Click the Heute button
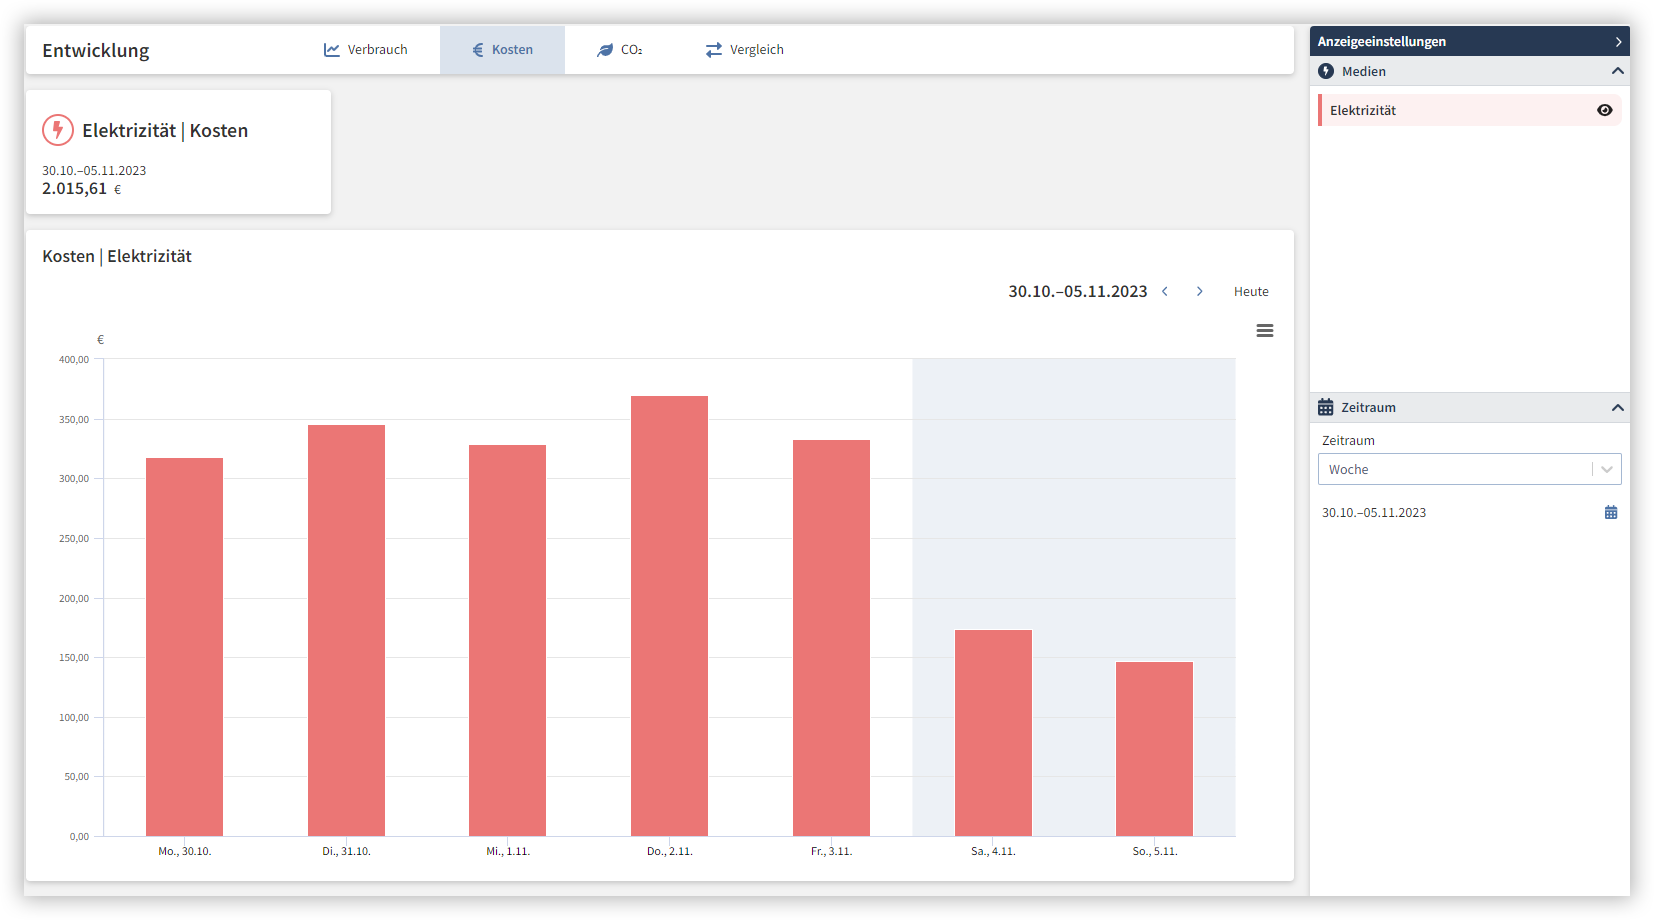Image resolution: width=1654 pixels, height=920 pixels. pos(1250,292)
